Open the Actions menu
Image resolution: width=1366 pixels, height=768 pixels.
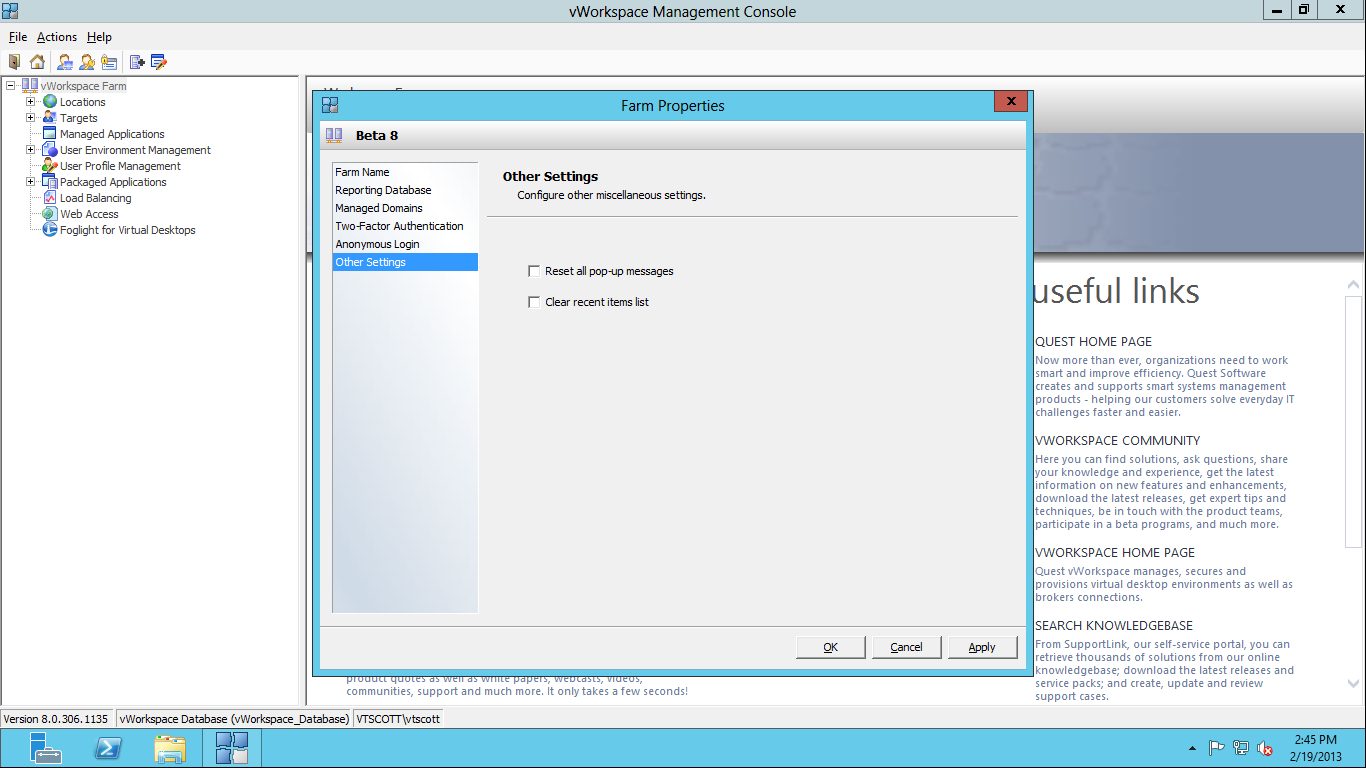[57, 37]
